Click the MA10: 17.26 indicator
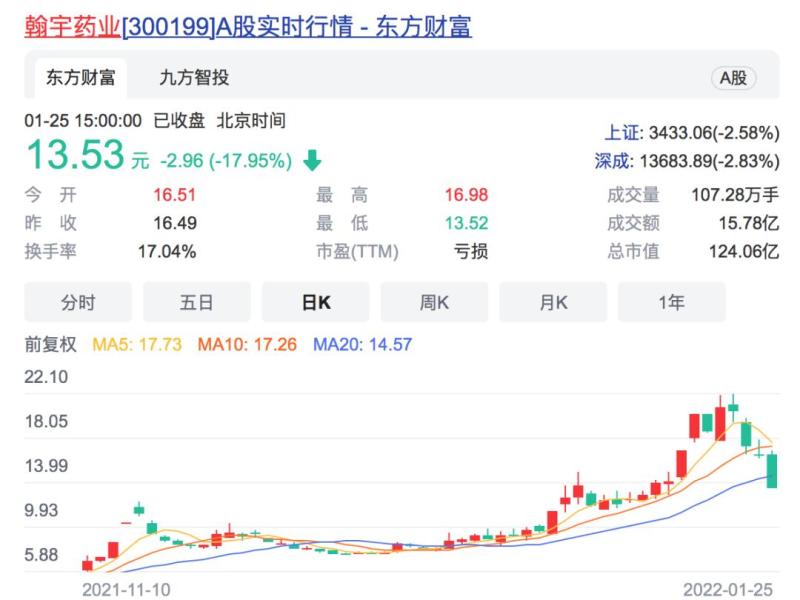This screenshot has width=800, height=600. (247, 344)
